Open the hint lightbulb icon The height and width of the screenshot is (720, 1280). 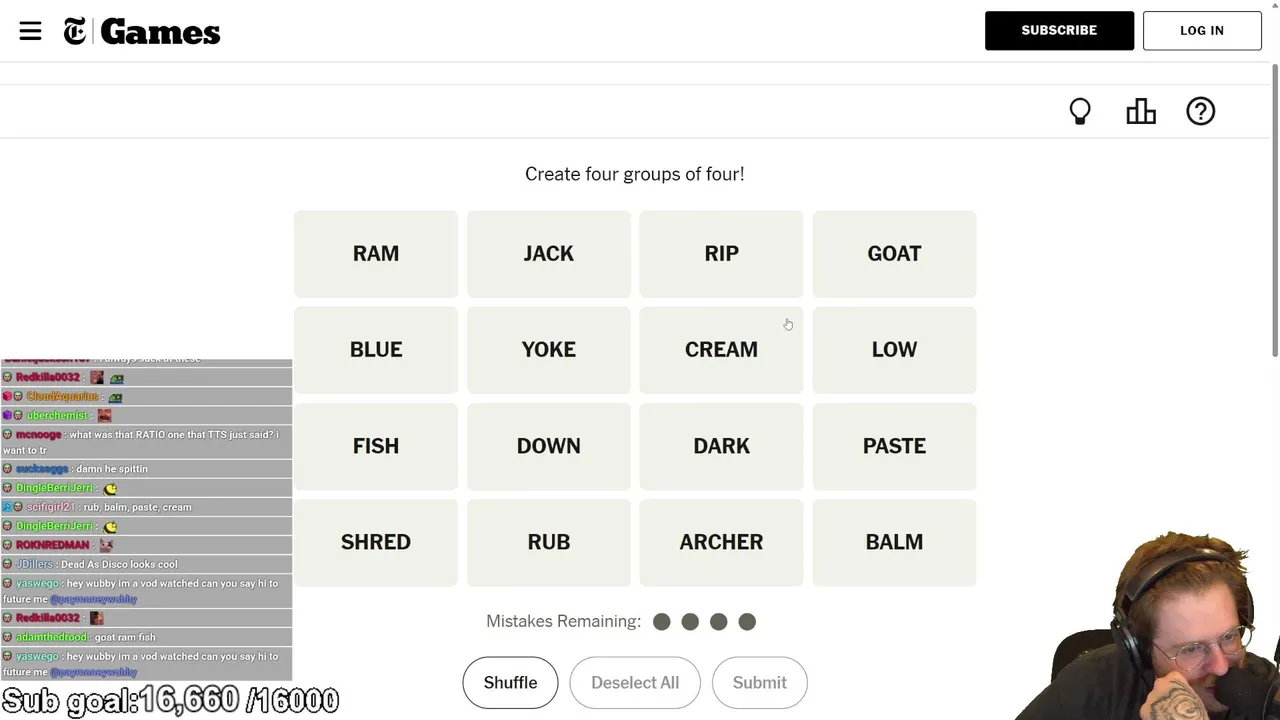coord(1080,111)
